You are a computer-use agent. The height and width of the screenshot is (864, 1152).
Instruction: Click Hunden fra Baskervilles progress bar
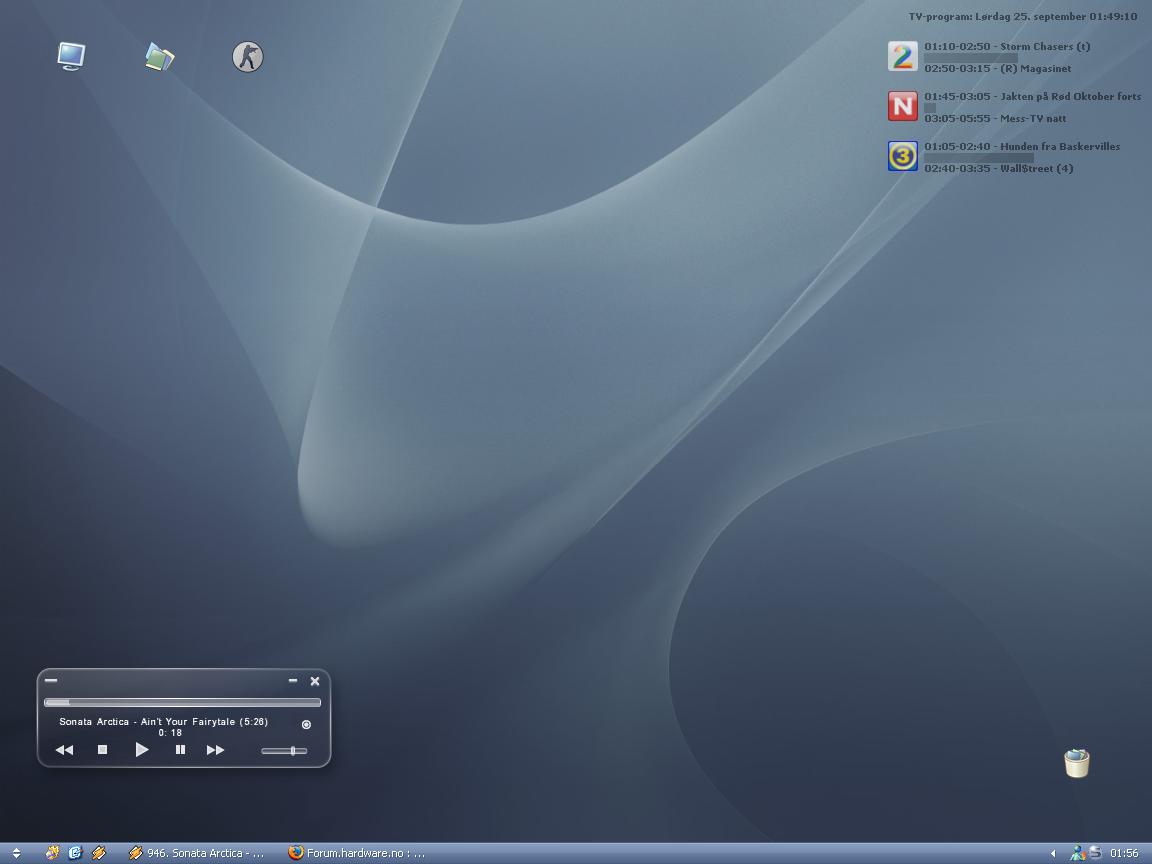(x=979, y=157)
